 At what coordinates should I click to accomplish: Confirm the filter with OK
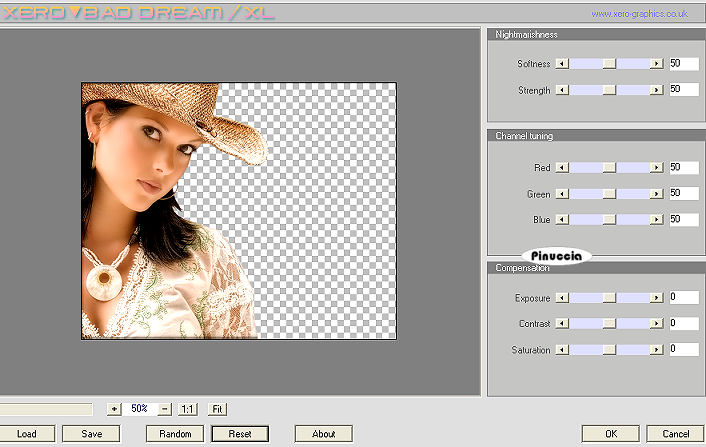[x=610, y=434]
